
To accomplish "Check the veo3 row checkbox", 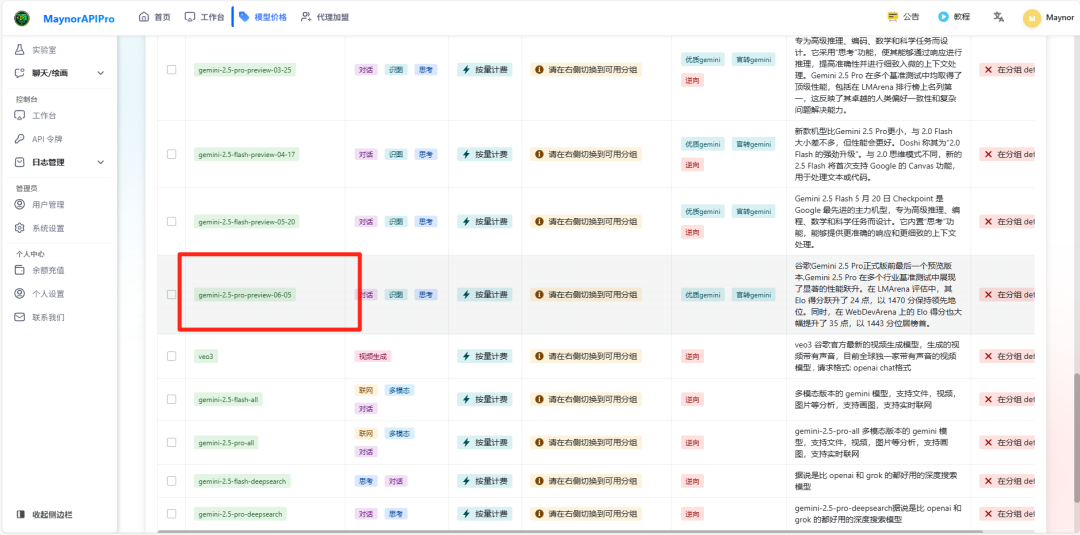I will point(172,356).
